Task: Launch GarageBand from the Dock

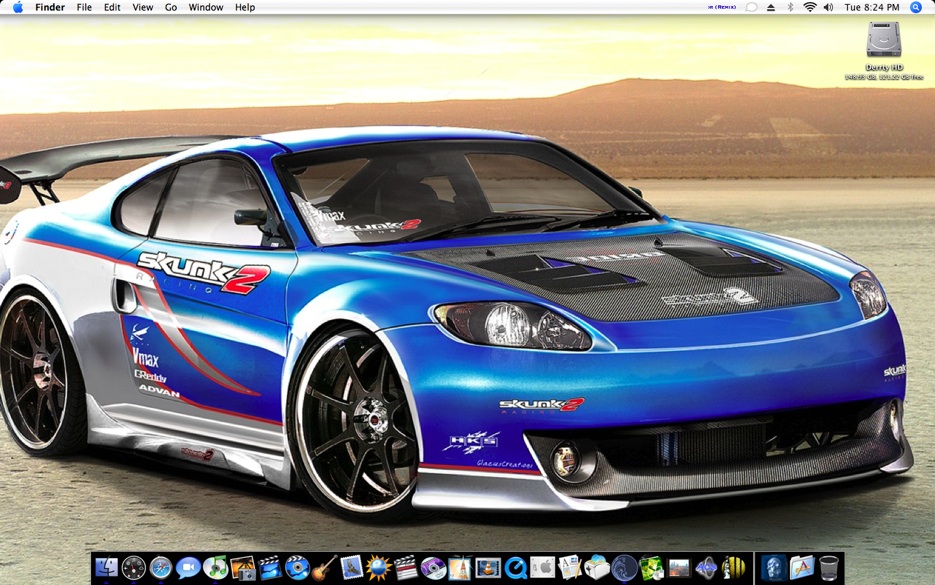Action: tap(324, 568)
